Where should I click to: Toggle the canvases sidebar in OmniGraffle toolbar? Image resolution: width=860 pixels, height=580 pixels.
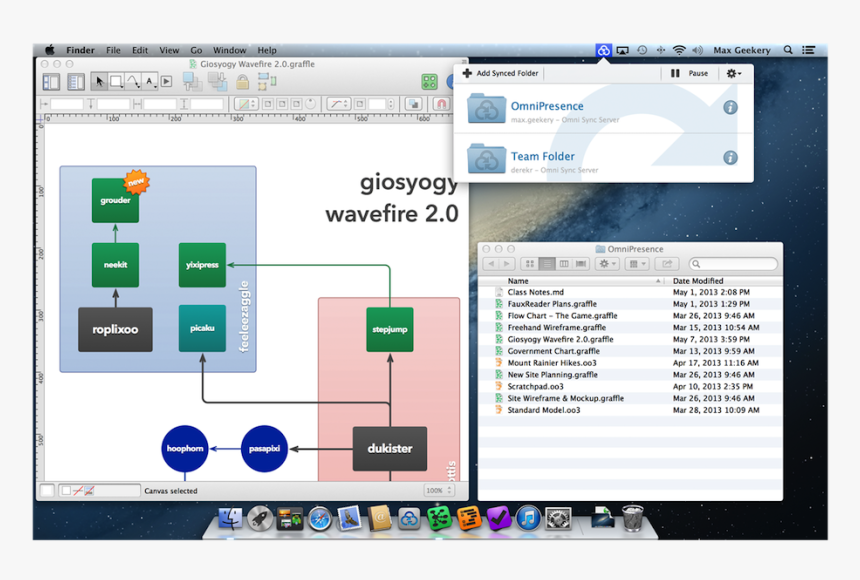[51, 82]
